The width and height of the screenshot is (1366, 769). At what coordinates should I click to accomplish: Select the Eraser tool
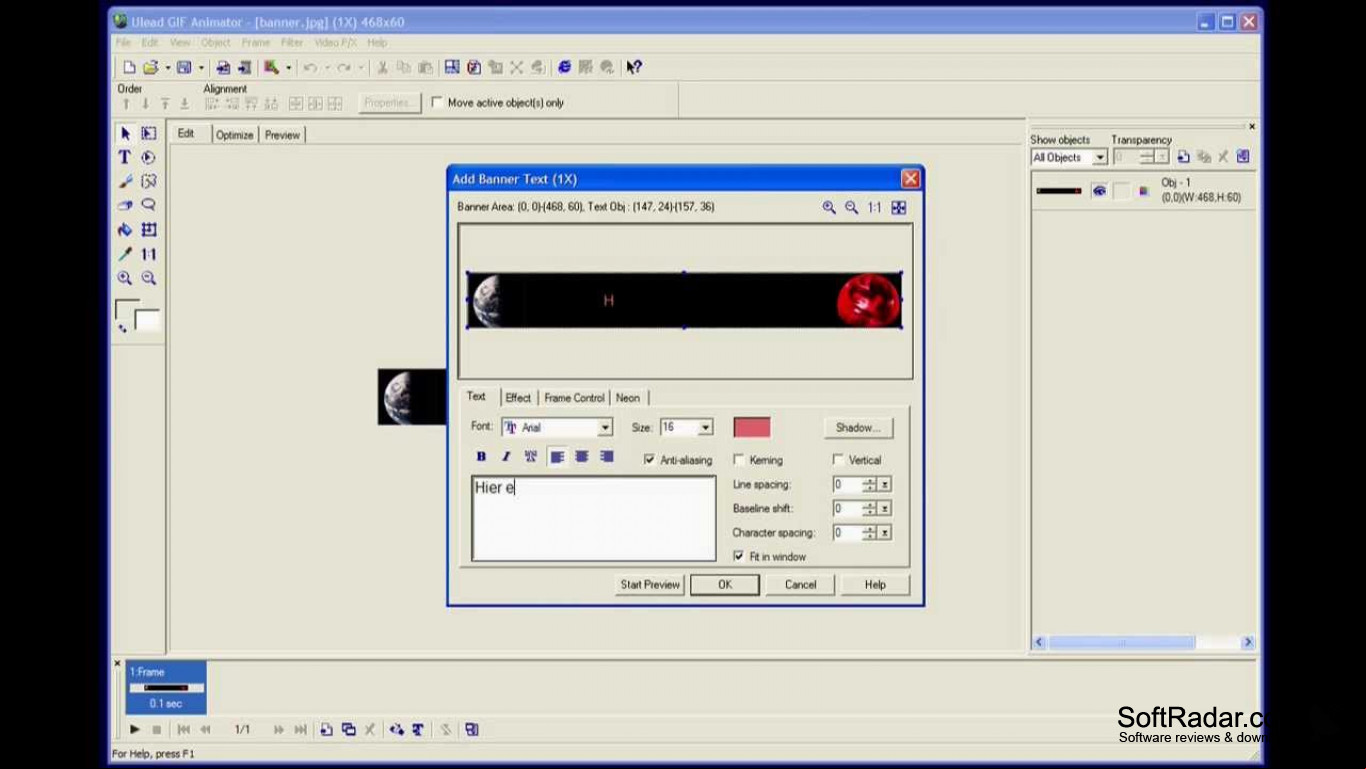click(125, 205)
